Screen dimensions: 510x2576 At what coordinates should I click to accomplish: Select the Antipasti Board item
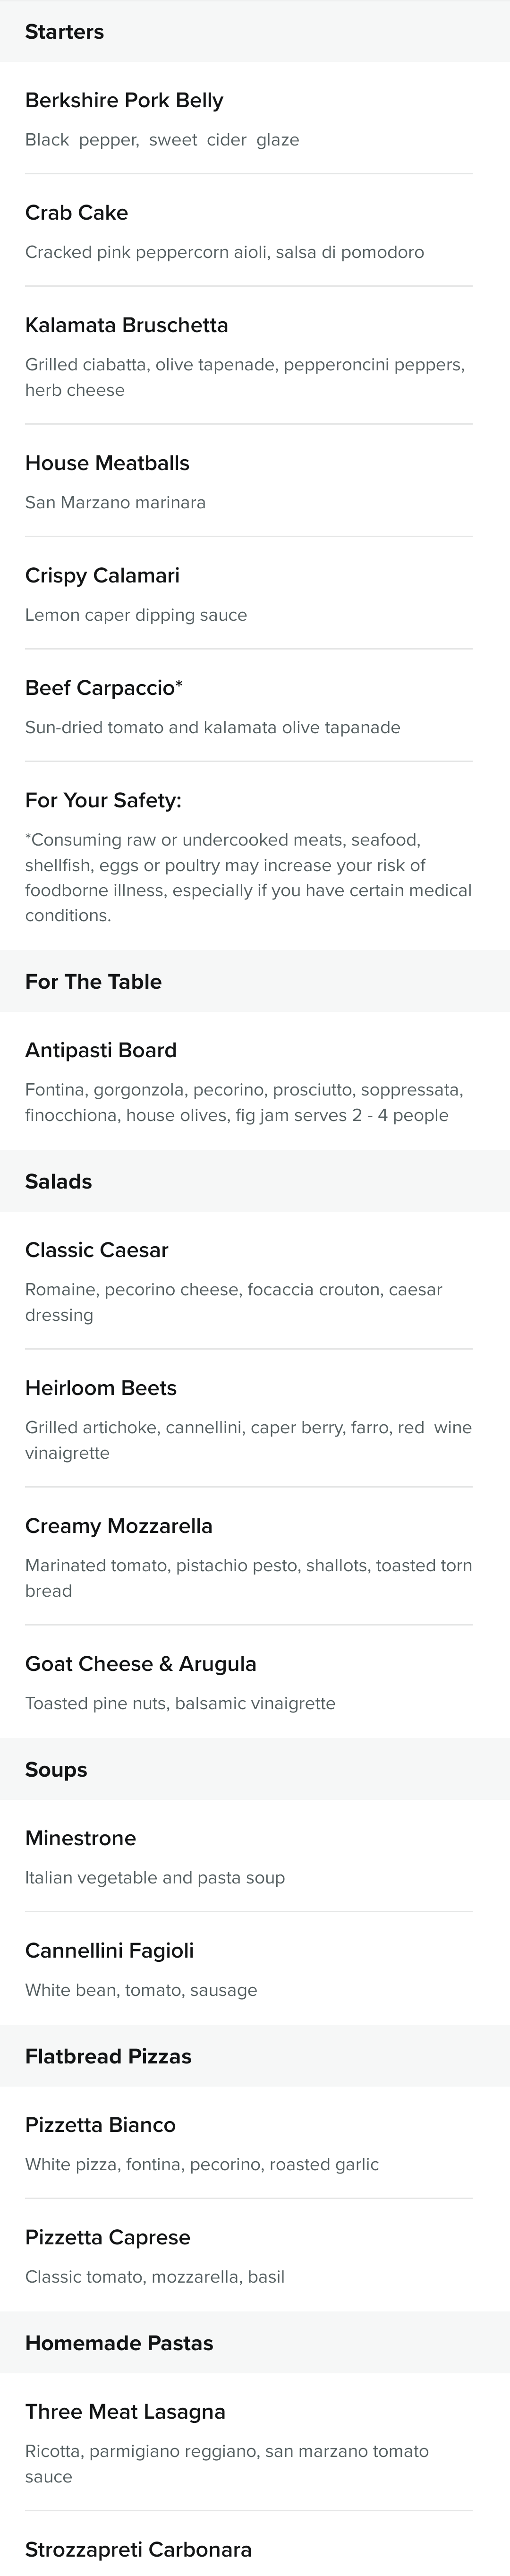click(255, 1081)
